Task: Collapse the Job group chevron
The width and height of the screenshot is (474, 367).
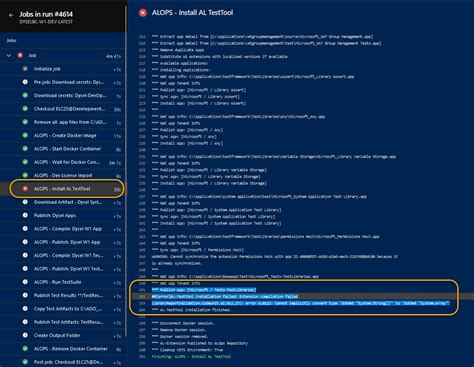Action: (9, 56)
